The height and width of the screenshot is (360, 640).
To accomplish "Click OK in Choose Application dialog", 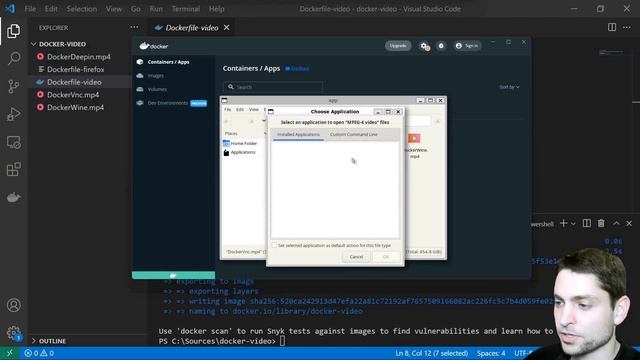I will [x=386, y=257].
